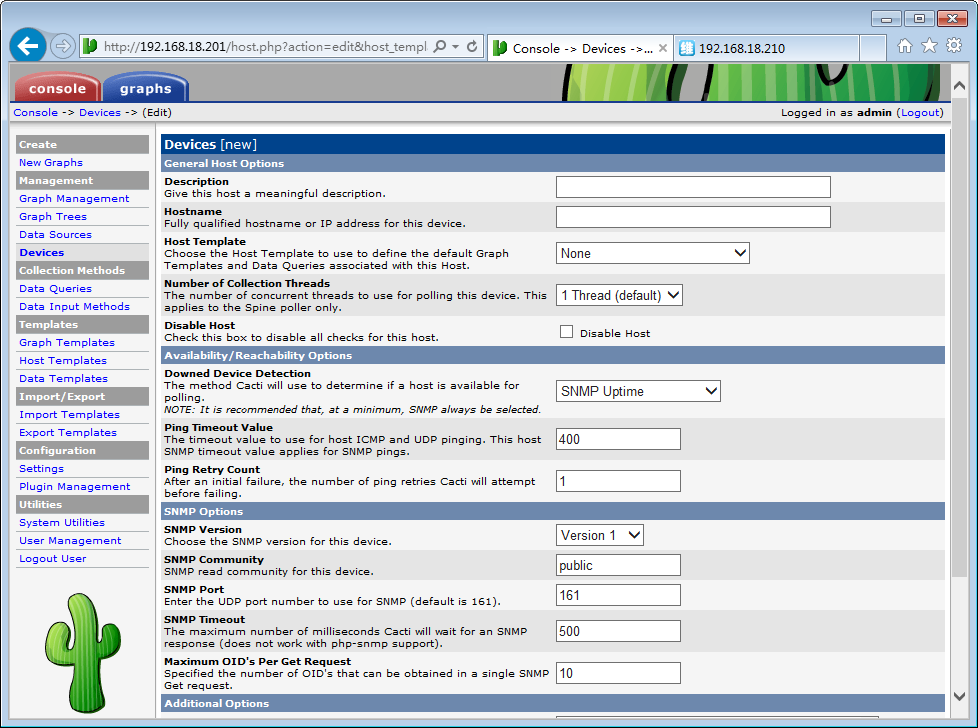The image size is (978, 728).
Task: Open New Graphs in sidebar
Action: [x=51, y=162]
